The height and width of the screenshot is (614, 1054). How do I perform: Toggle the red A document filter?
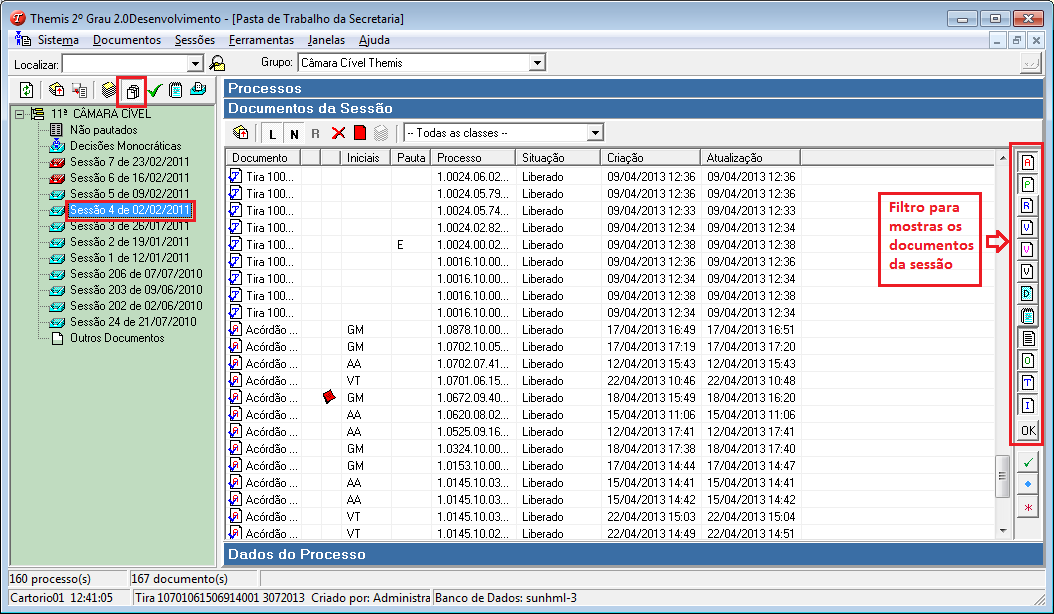1027,162
